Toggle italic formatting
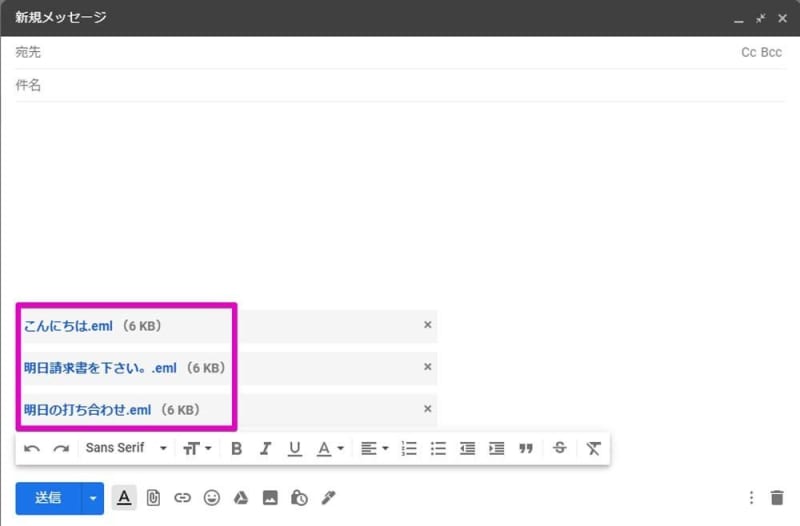This screenshot has height=526, width=800. (x=265, y=448)
